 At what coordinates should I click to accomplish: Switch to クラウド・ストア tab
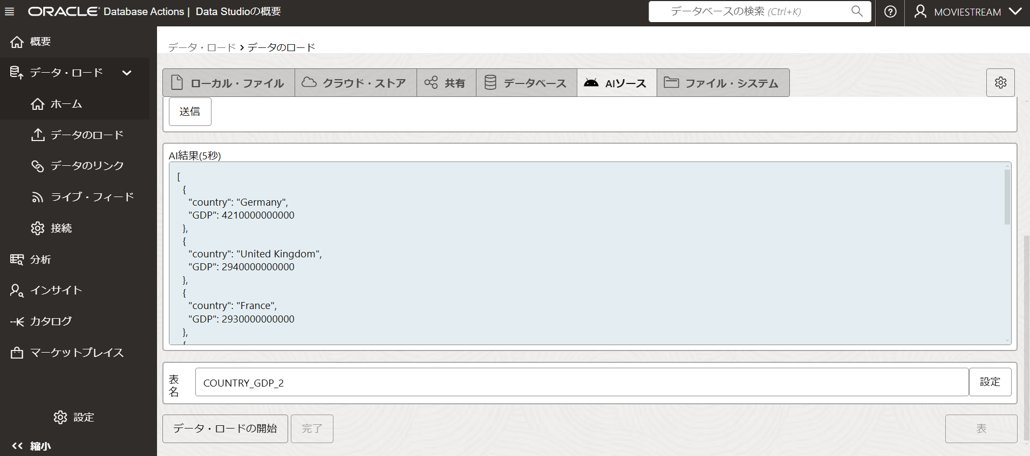(355, 83)
